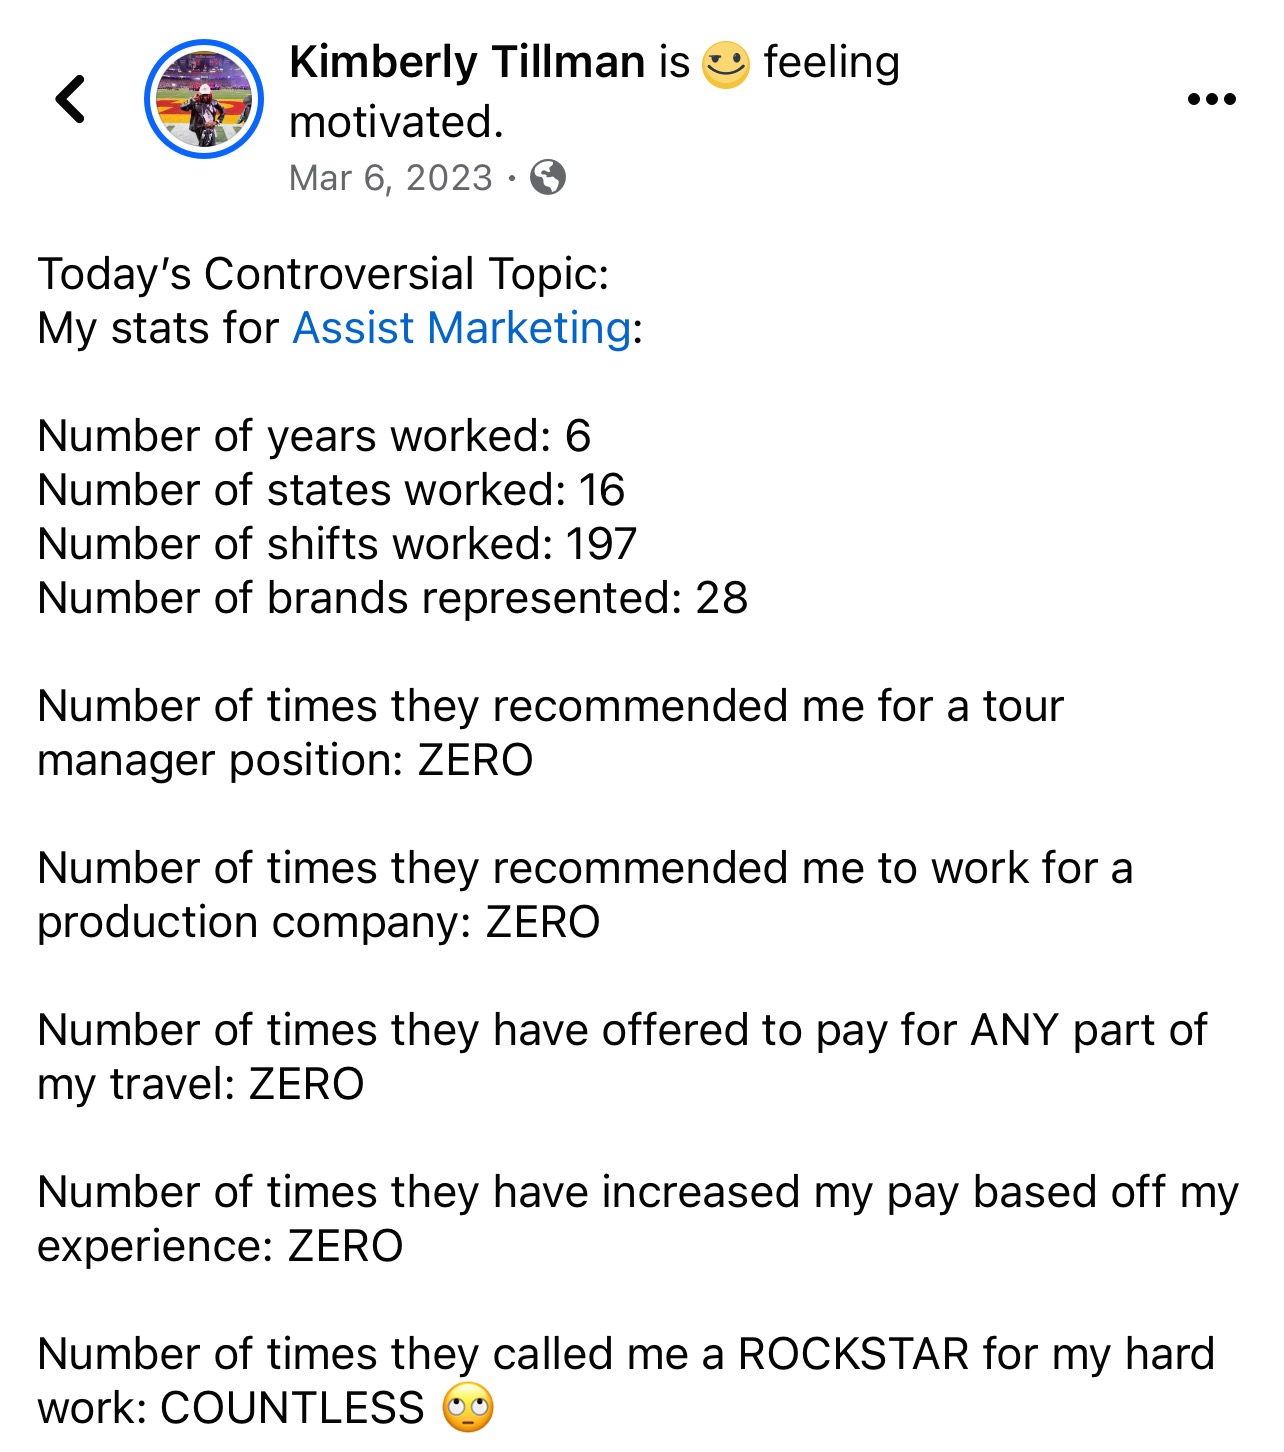Click the eye-roll emoji ending the post

click(x=468, y=1408)
